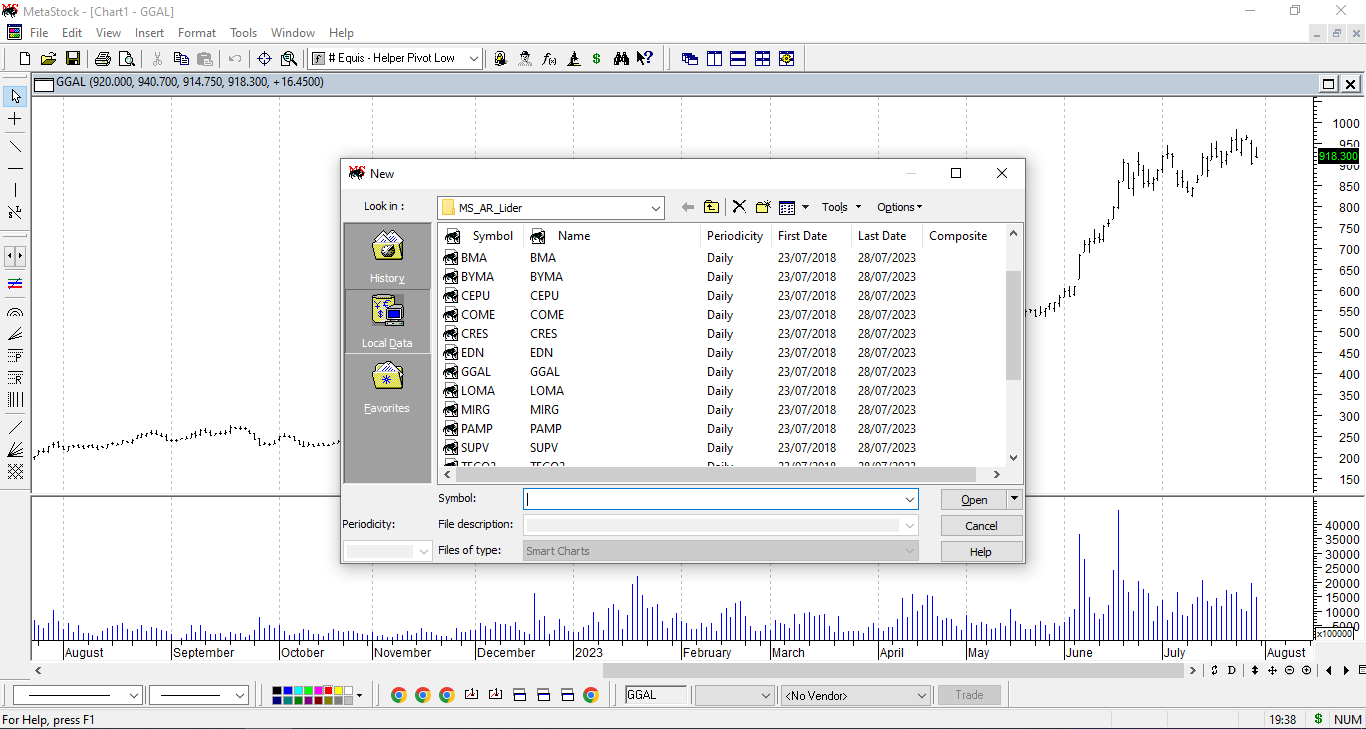Image resolution: width=1366 pixels, height=729 pixels.
Task: Click the Help button in New dialog
Action: click(x=981, y=552)
